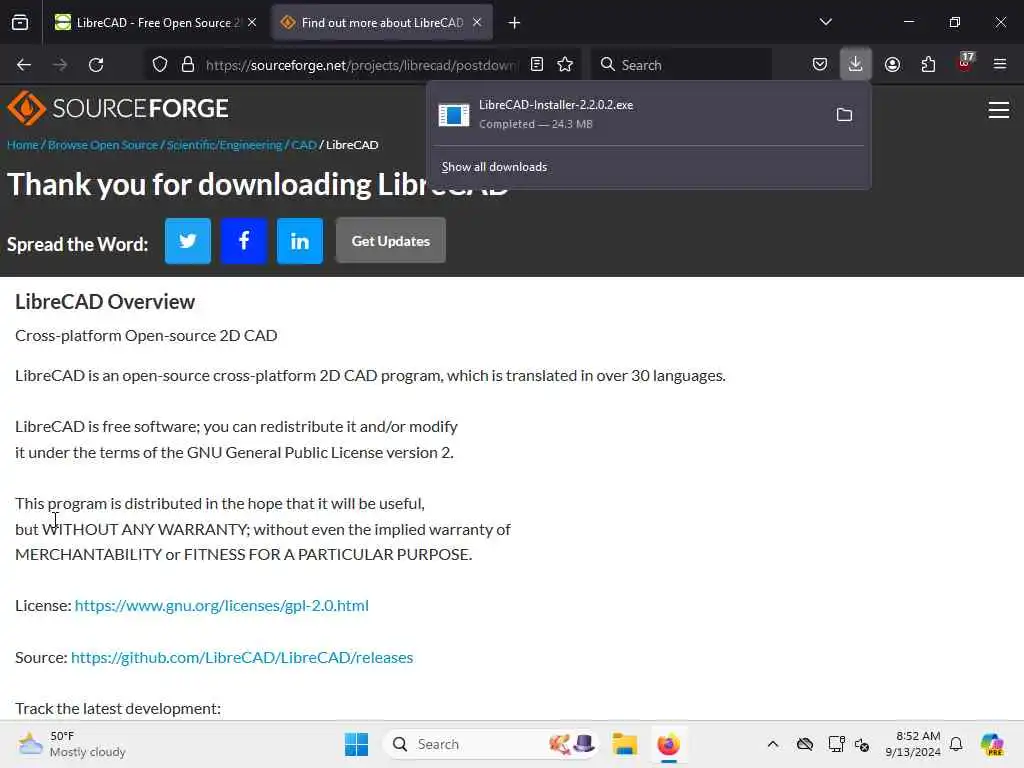Toggle reader view icon
The height and width of the screenshot is (768, 1024).
537,65
